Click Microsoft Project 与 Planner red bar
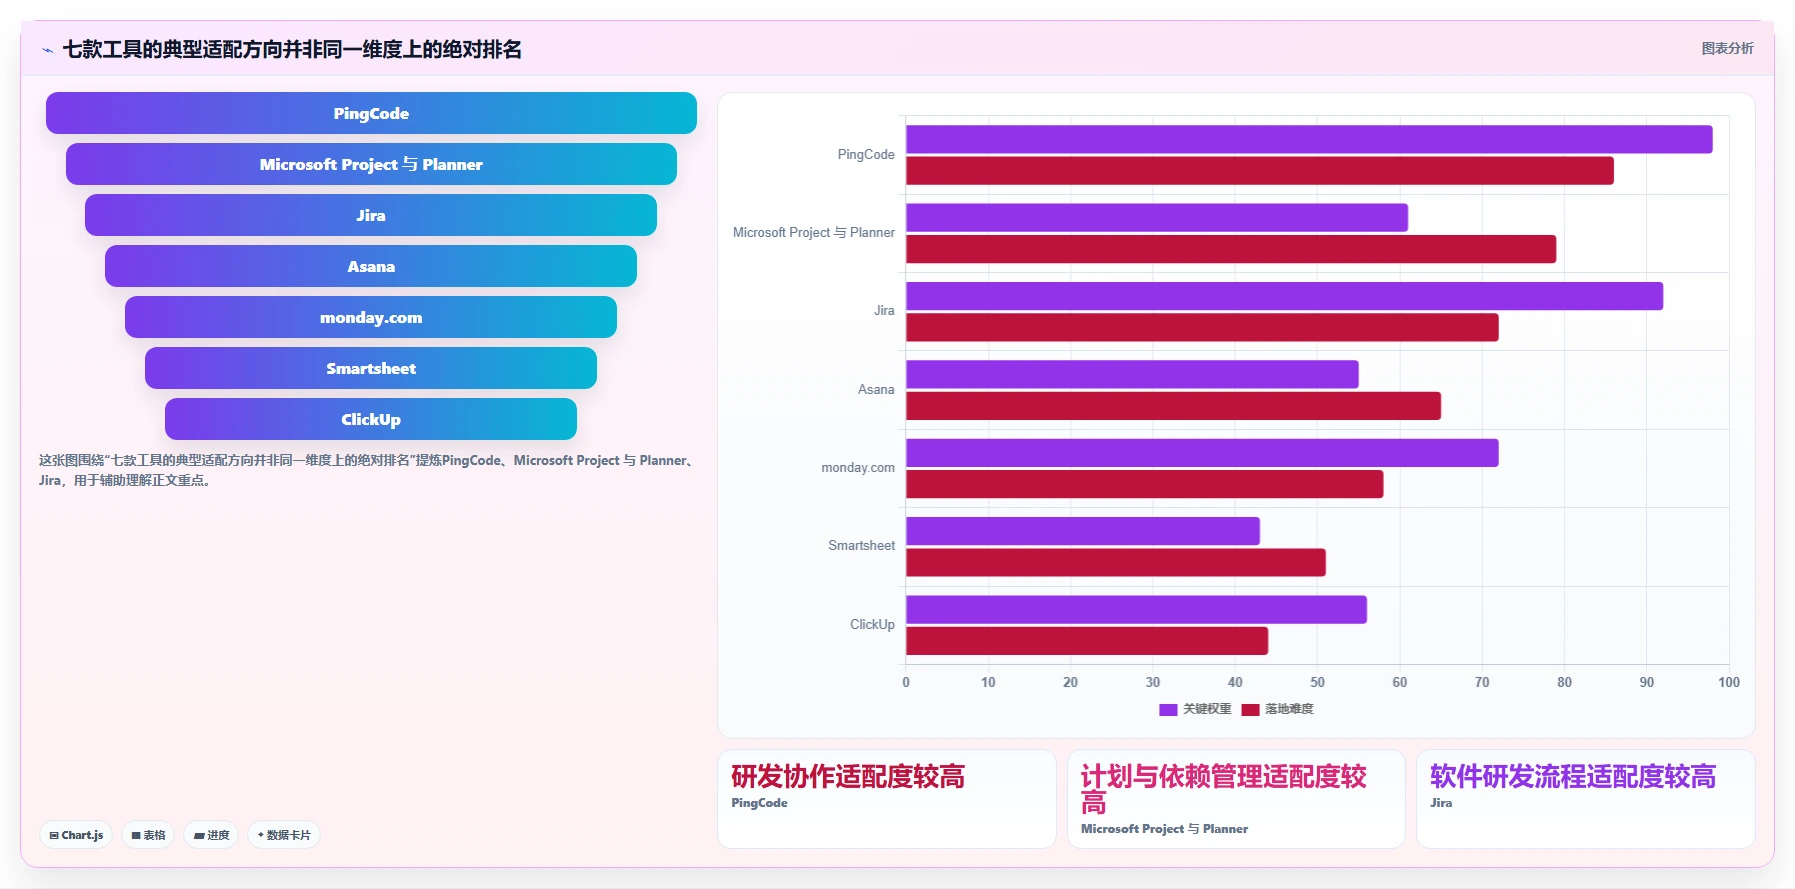 tap(1231, 249)
